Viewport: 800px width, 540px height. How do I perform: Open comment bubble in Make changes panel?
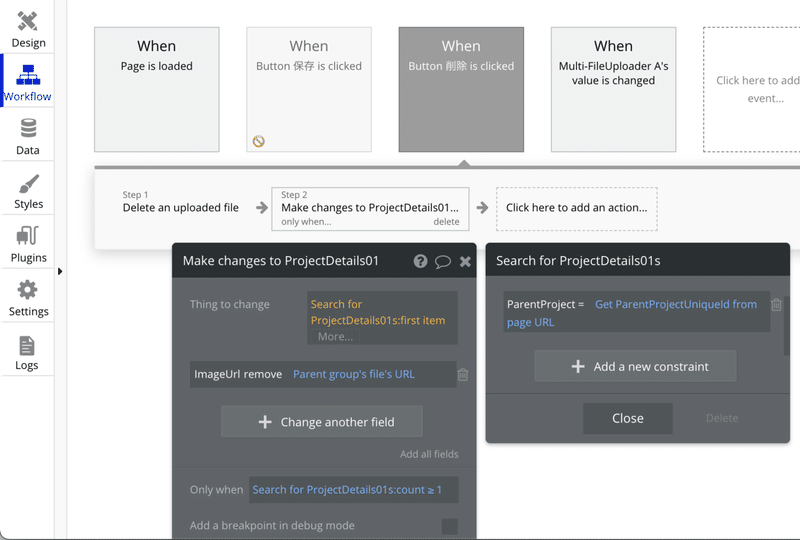tap(442, 262)
